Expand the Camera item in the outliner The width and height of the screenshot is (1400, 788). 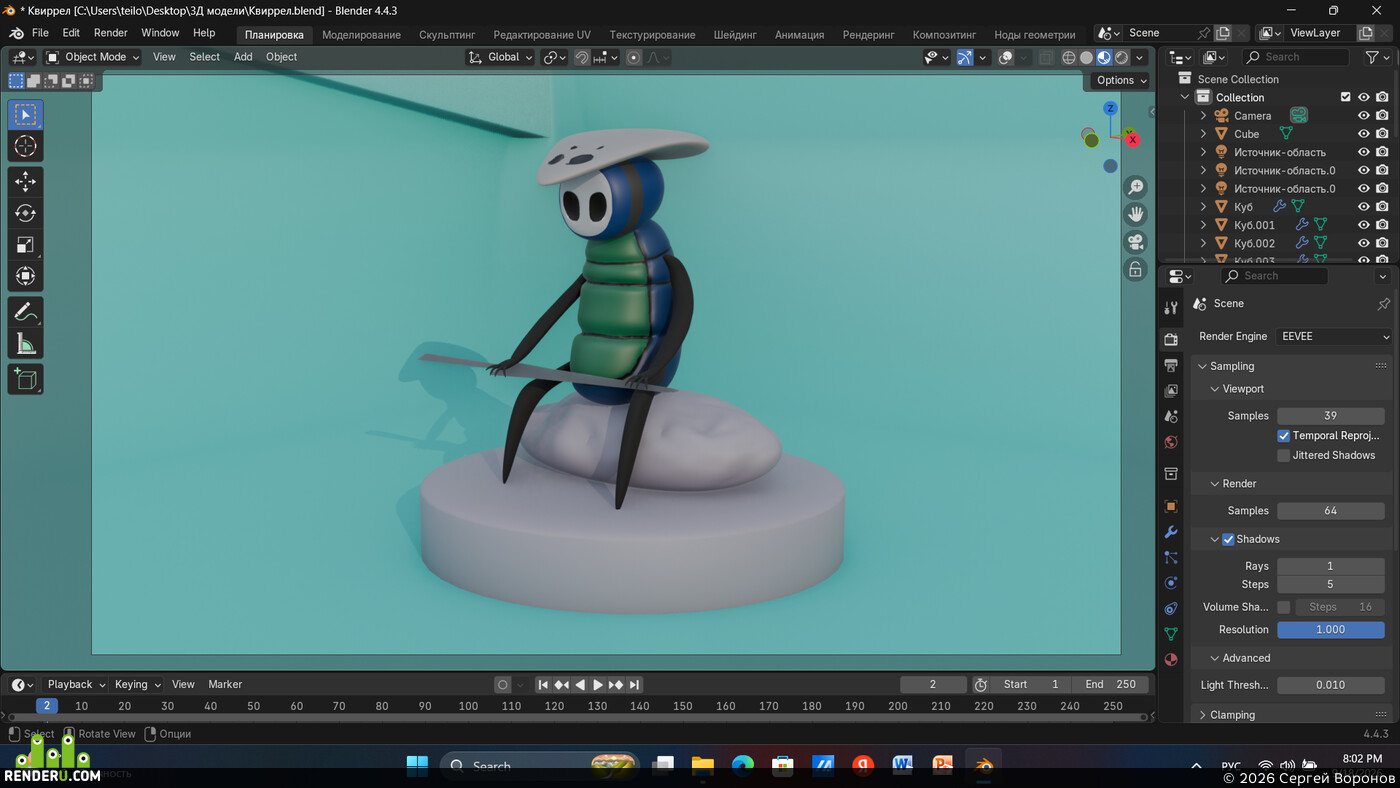pyautogui.click(x=1204, y=116)
